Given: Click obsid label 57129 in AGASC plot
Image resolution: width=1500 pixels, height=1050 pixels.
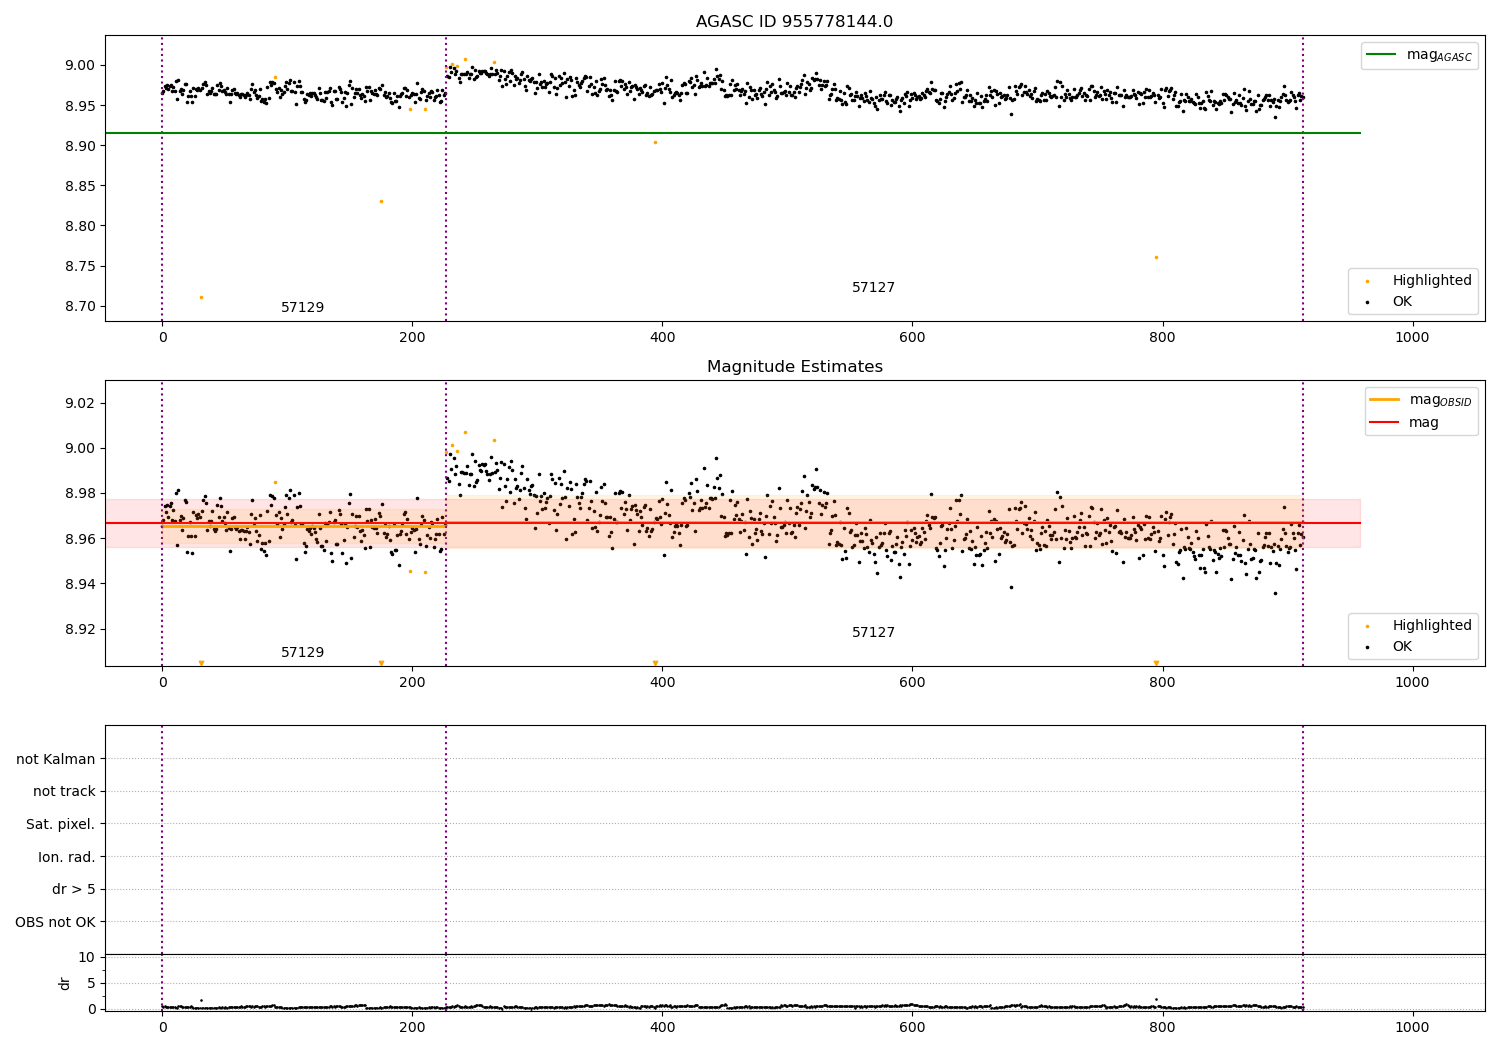Looking at the screenshot, I should [302, 308].
